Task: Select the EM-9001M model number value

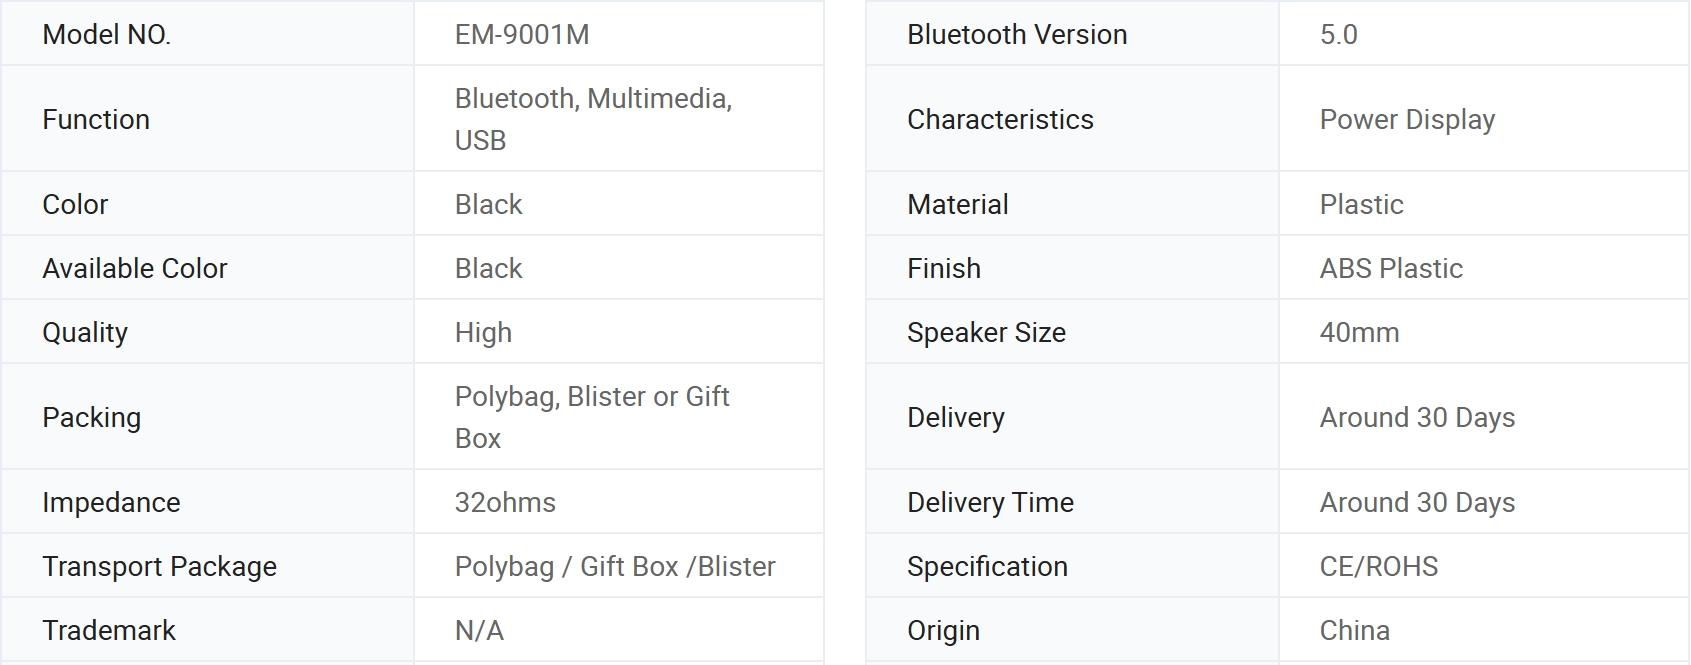Action: [521, 35]
